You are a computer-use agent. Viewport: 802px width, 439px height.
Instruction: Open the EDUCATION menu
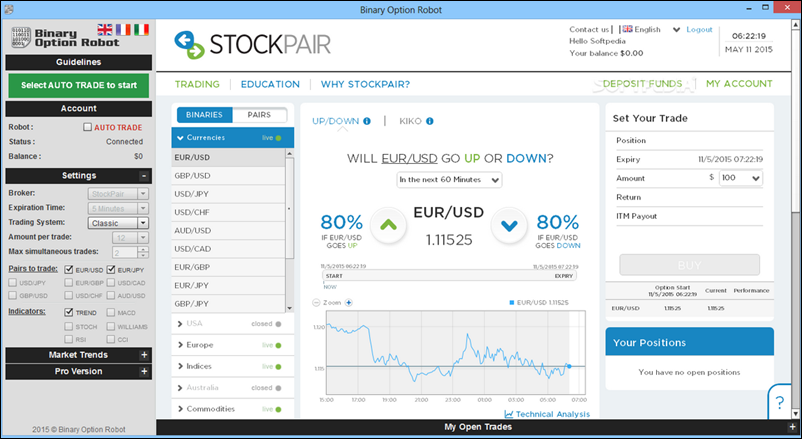(270, 84)
